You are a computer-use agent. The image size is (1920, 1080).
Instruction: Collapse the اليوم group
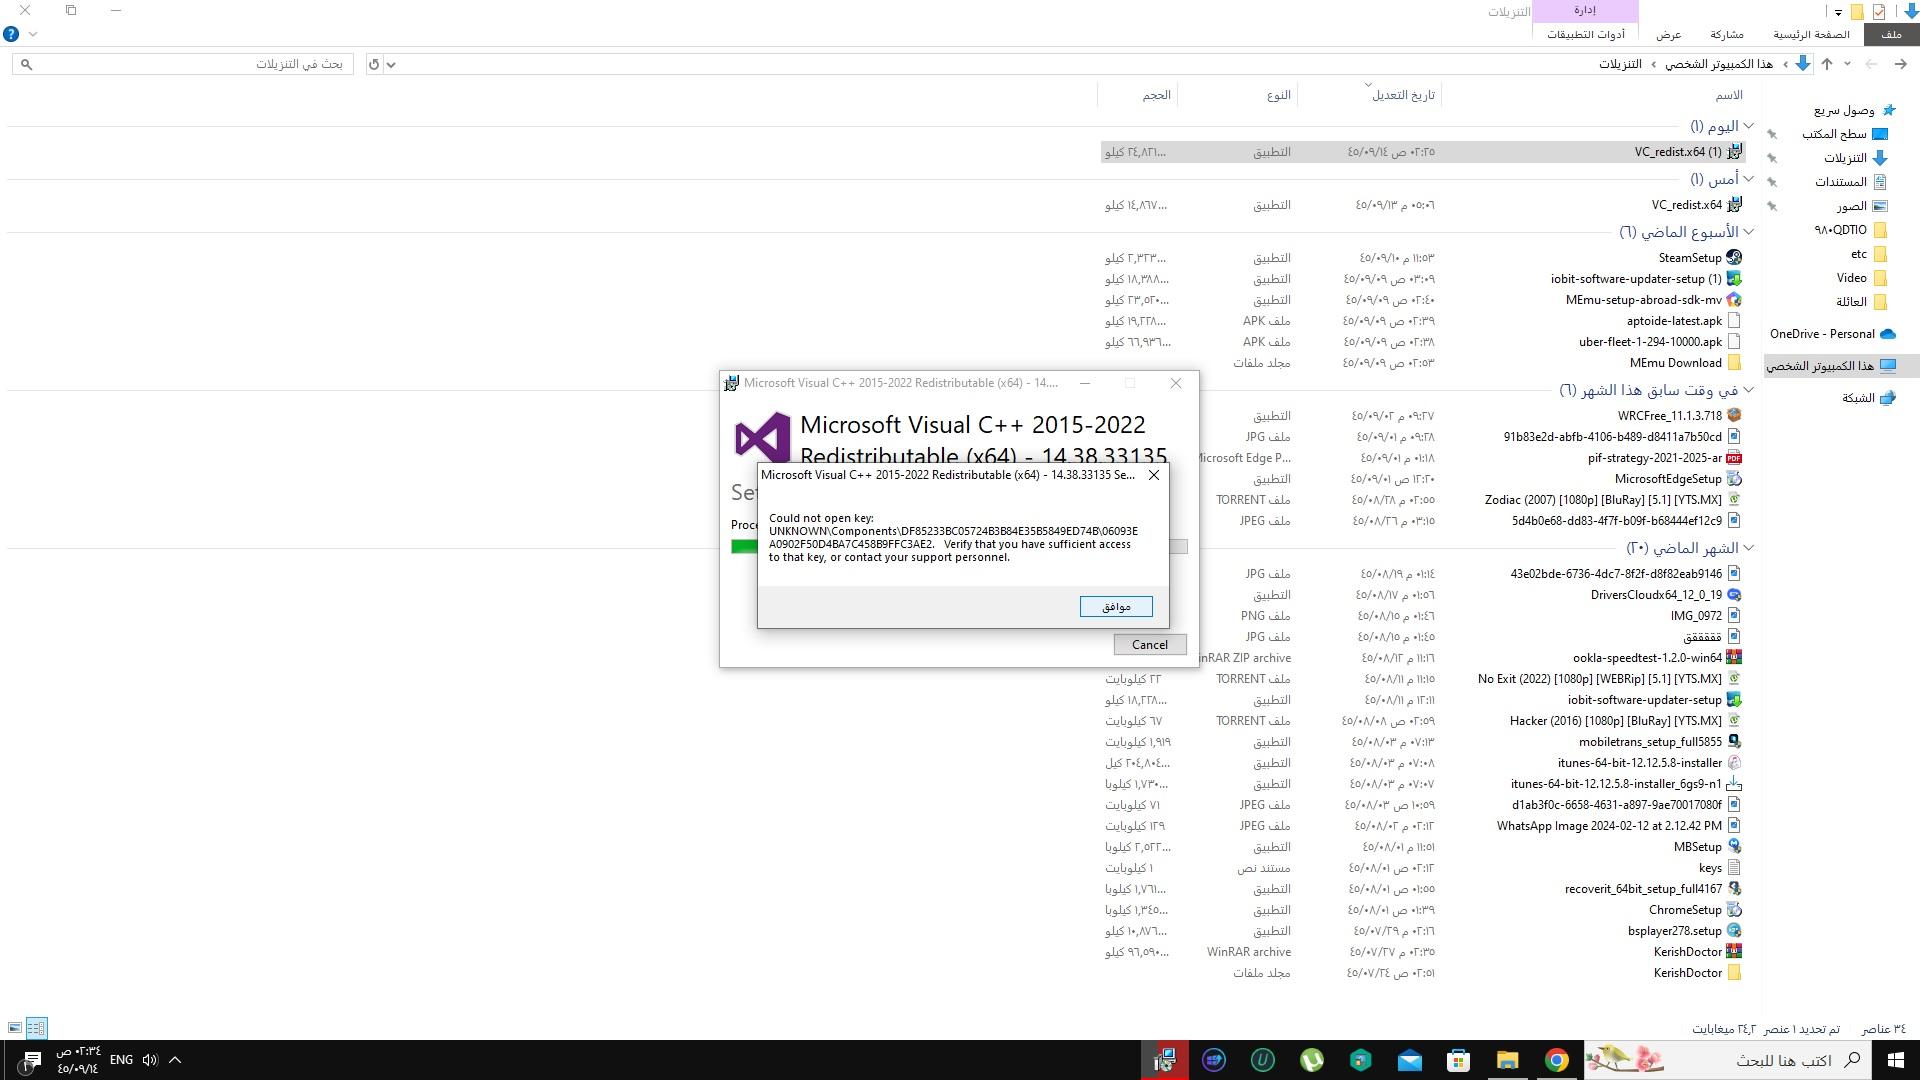coord(1748,126)
